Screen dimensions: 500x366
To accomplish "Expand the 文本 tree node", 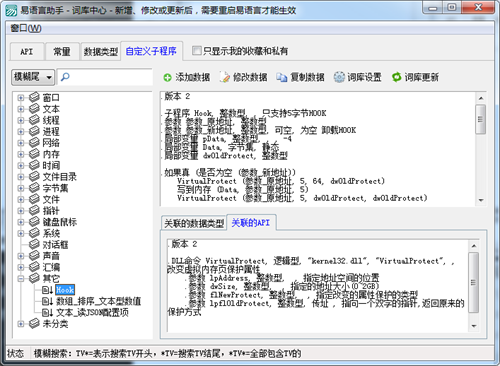I will (x=21, y=109).
